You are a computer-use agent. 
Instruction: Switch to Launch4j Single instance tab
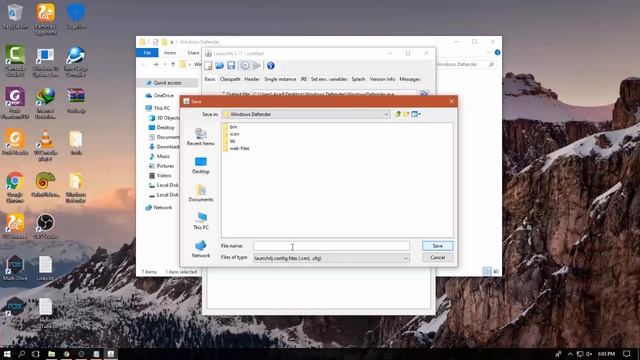tap(280, 79)
